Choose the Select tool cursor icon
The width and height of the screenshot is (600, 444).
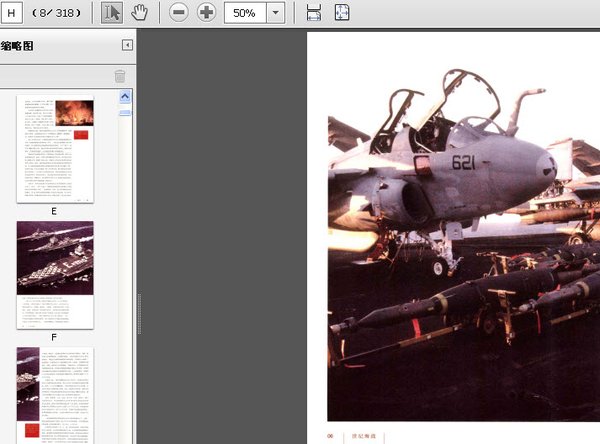click(112, 13)
